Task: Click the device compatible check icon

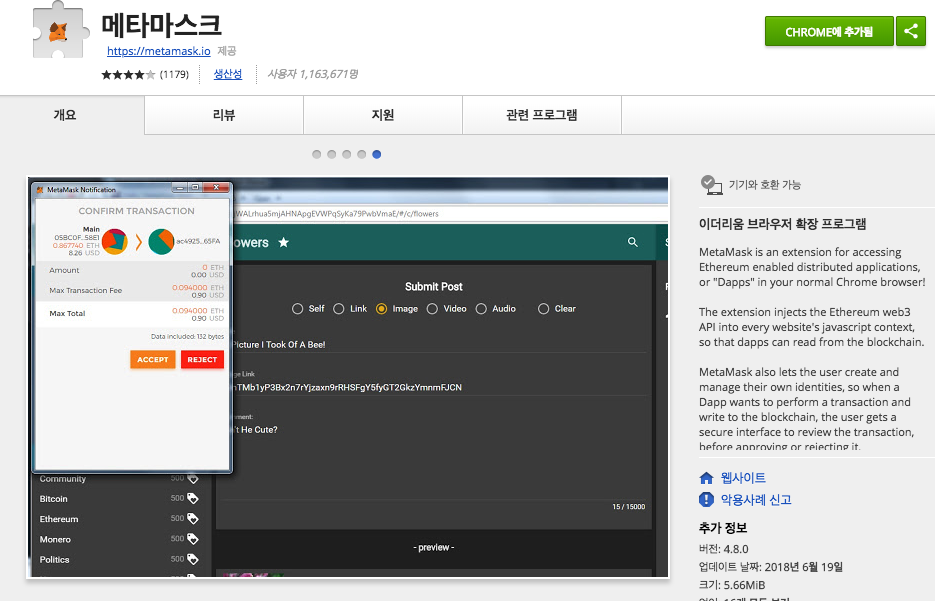Action: [711, 185]
